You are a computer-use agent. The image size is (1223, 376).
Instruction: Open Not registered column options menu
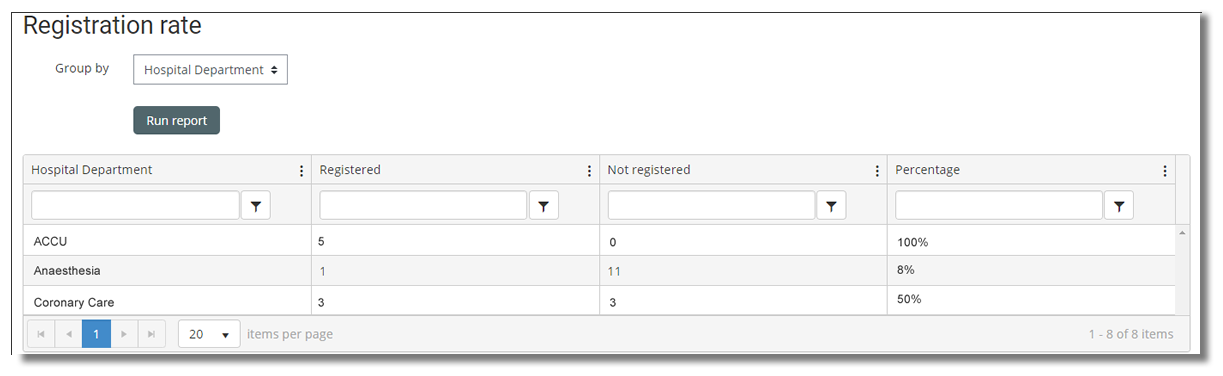(878, 171)
